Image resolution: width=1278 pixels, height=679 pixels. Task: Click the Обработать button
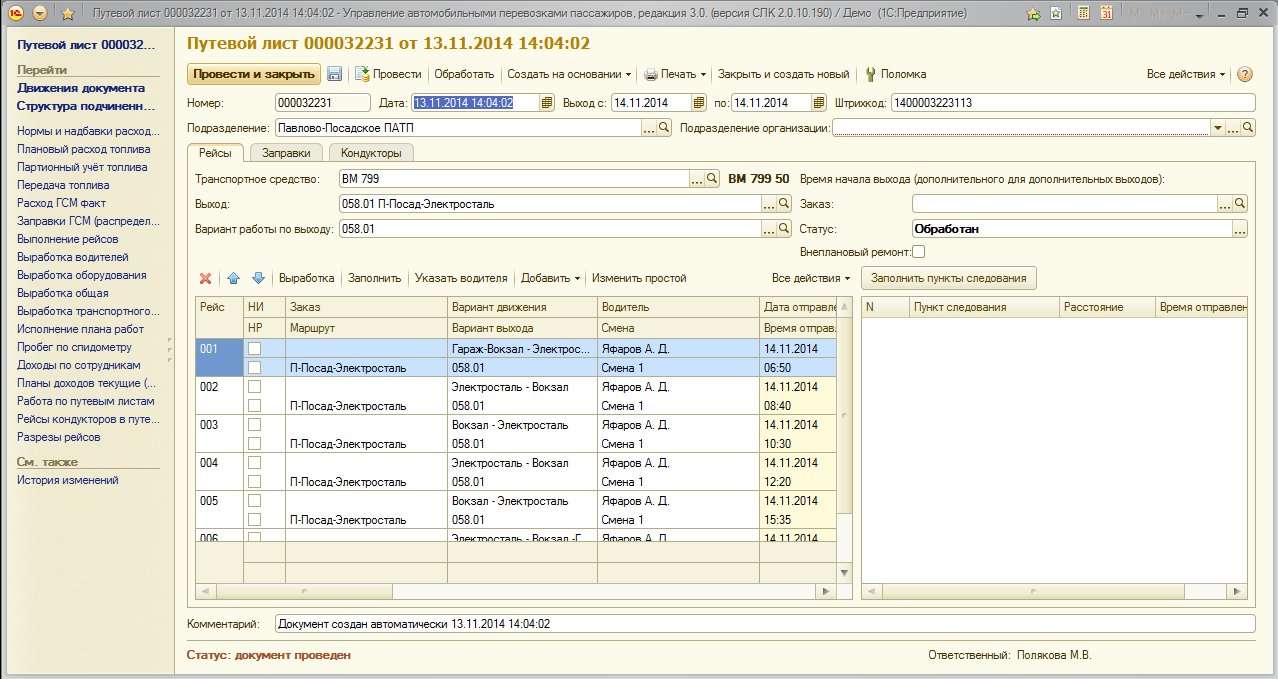click(x=464, y=74)
